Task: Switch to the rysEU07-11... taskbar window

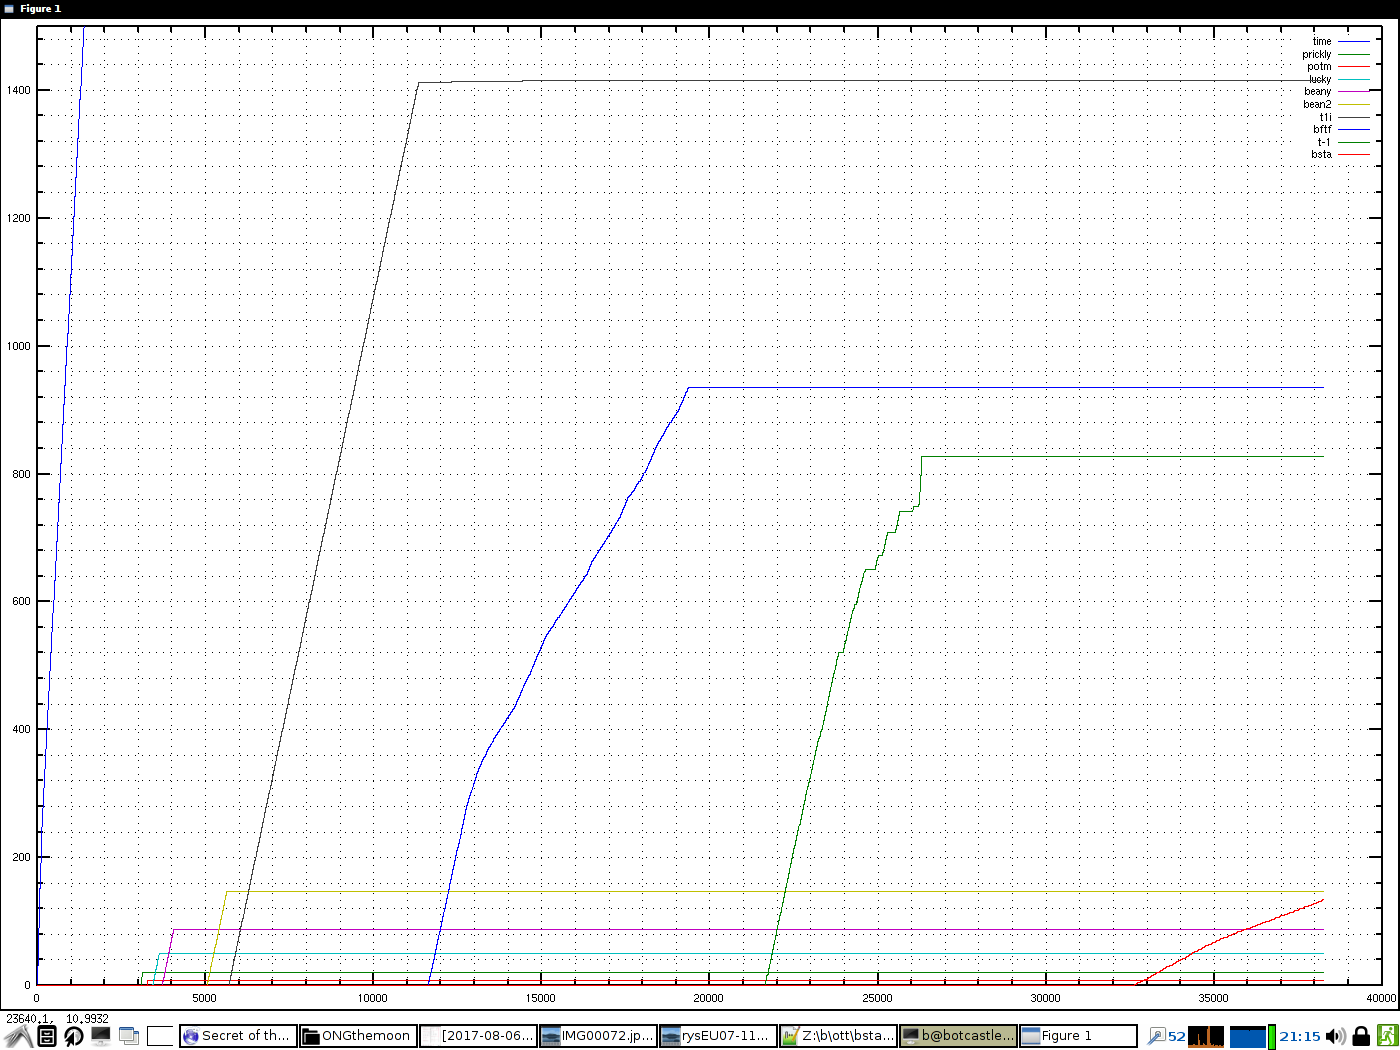Action: [x=718, y=1036]
